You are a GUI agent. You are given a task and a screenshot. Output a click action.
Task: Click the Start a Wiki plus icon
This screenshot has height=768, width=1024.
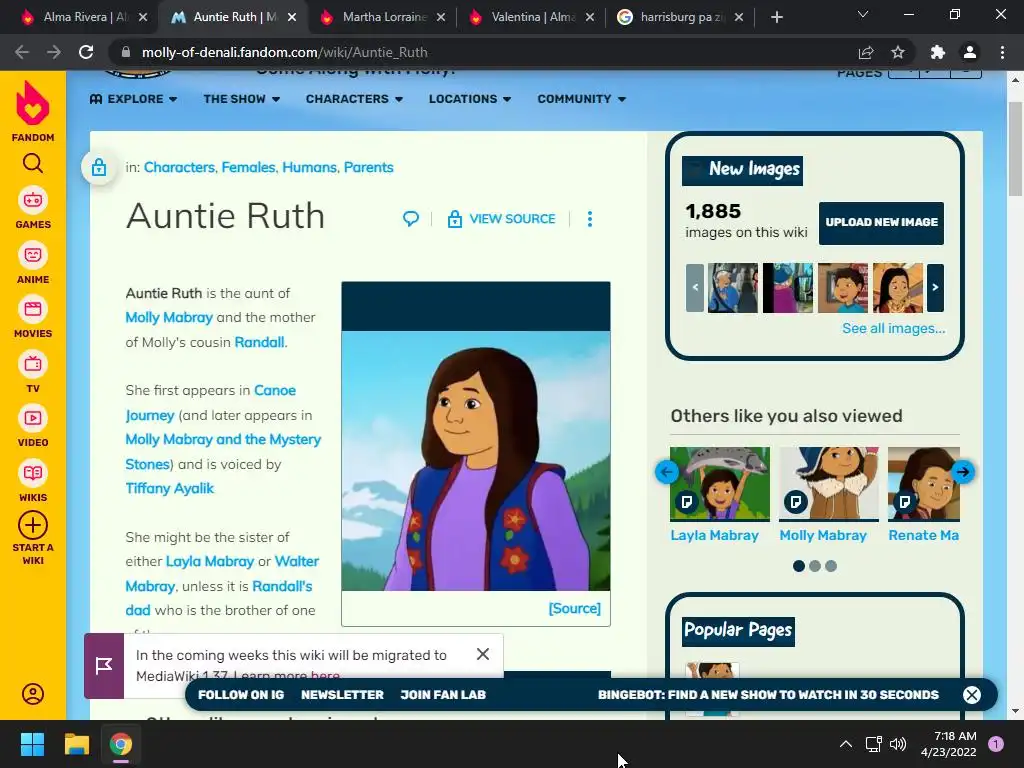point(33,525)
